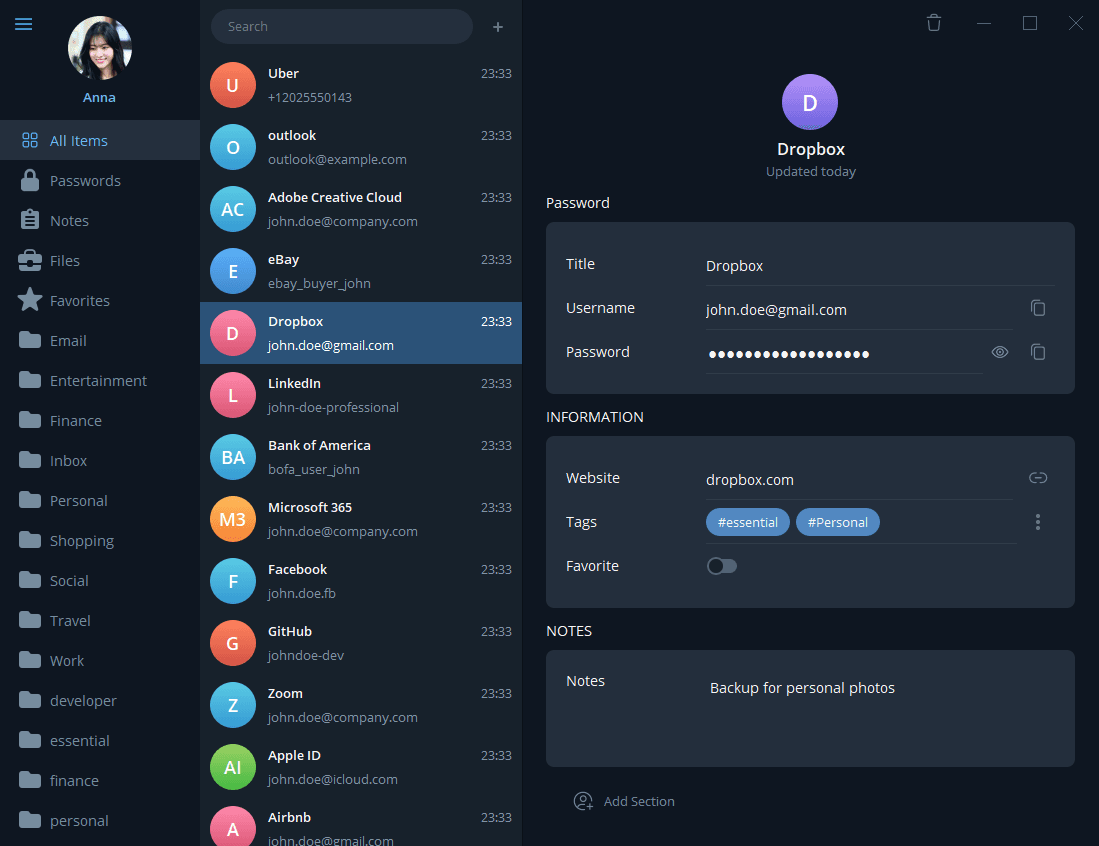Click Anna's profile avatar
Screen dimensions: 1099x846
[100, 48]
